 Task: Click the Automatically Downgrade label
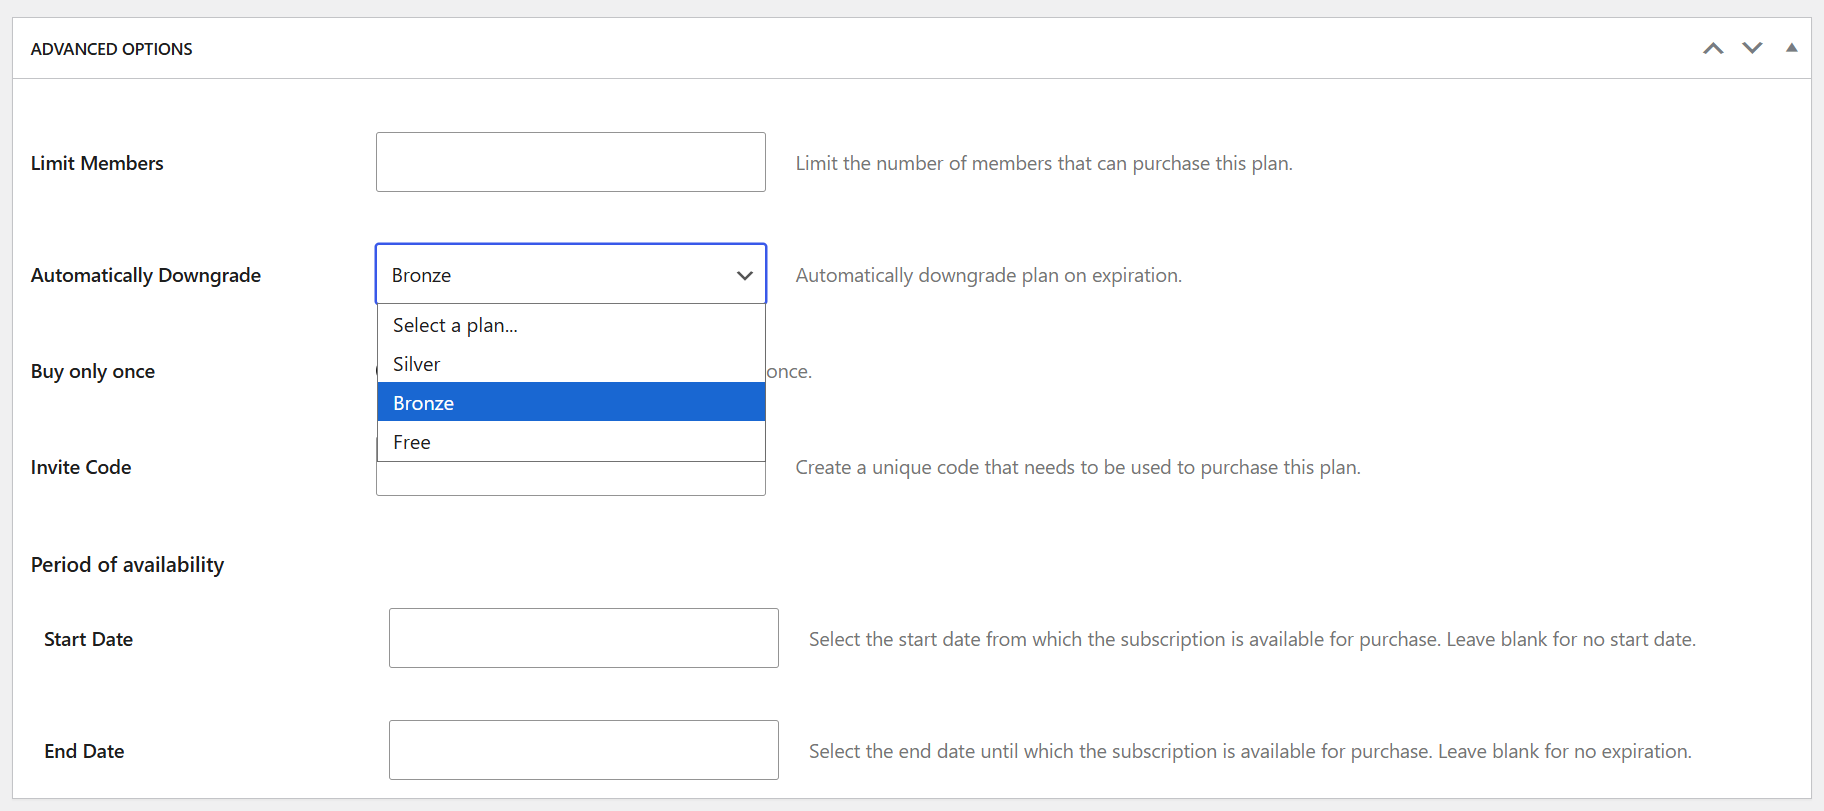tap(146, 275)
